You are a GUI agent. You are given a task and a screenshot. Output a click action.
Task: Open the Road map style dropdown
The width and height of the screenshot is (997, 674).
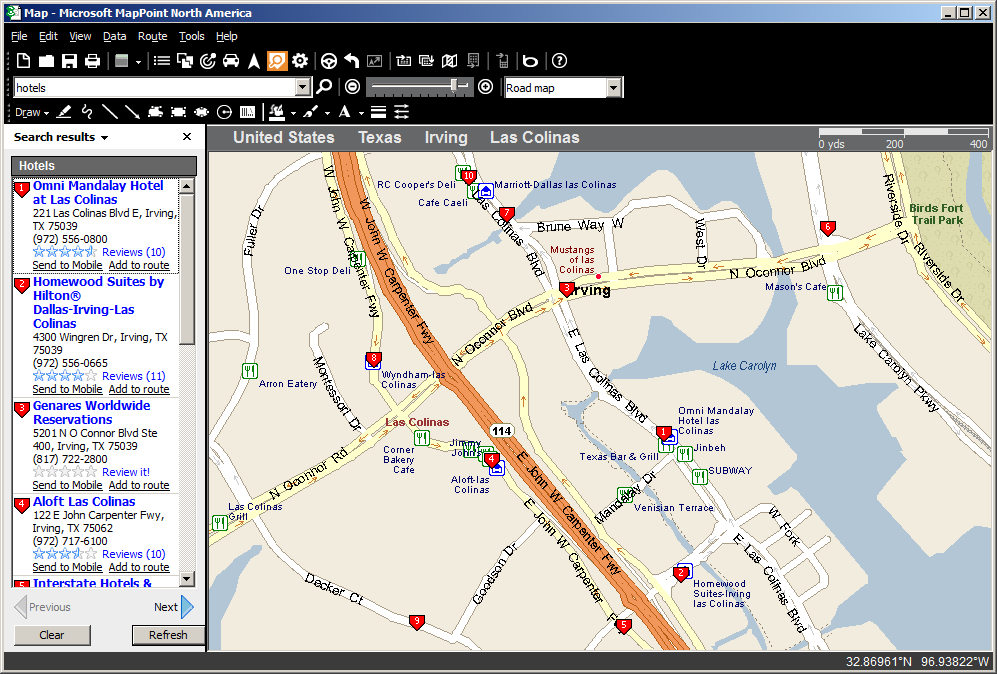click(x=613, y=88)
